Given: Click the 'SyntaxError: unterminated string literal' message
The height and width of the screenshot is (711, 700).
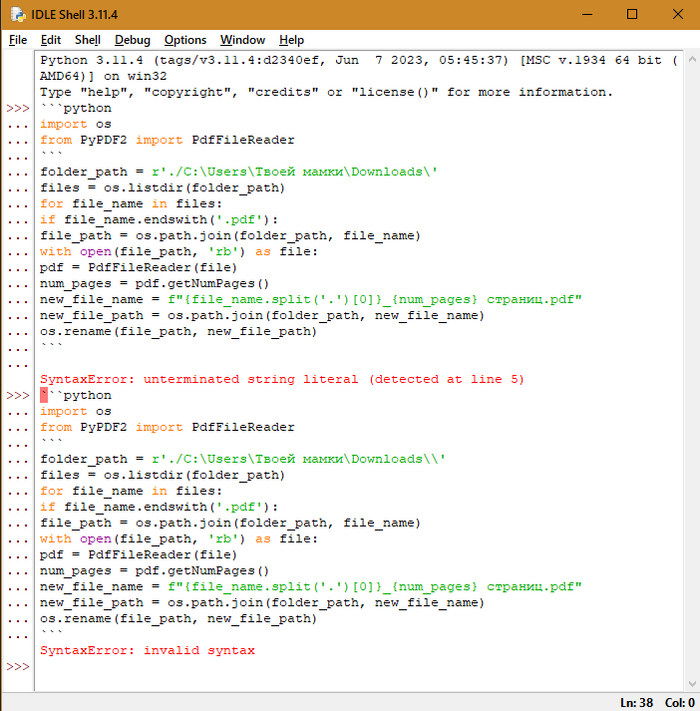Looking at the screenshot, I should click(282, 379).
